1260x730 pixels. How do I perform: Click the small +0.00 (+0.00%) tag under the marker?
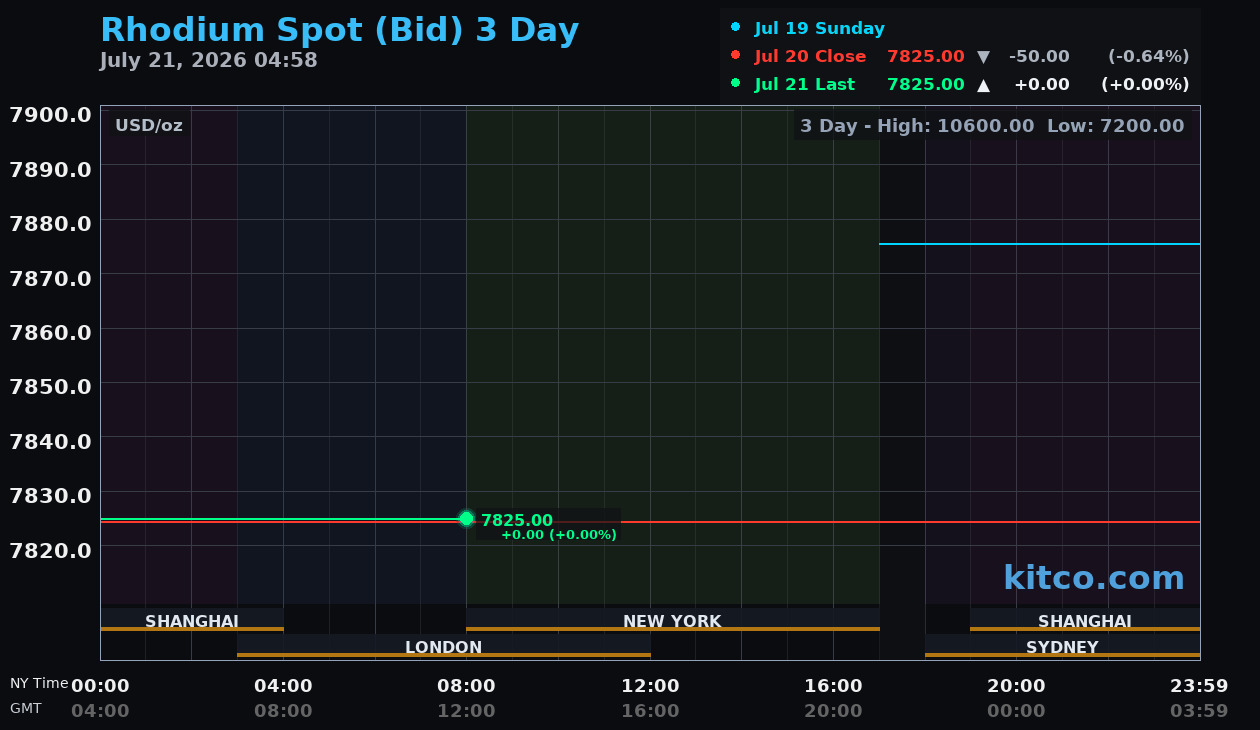coord(559,535)
